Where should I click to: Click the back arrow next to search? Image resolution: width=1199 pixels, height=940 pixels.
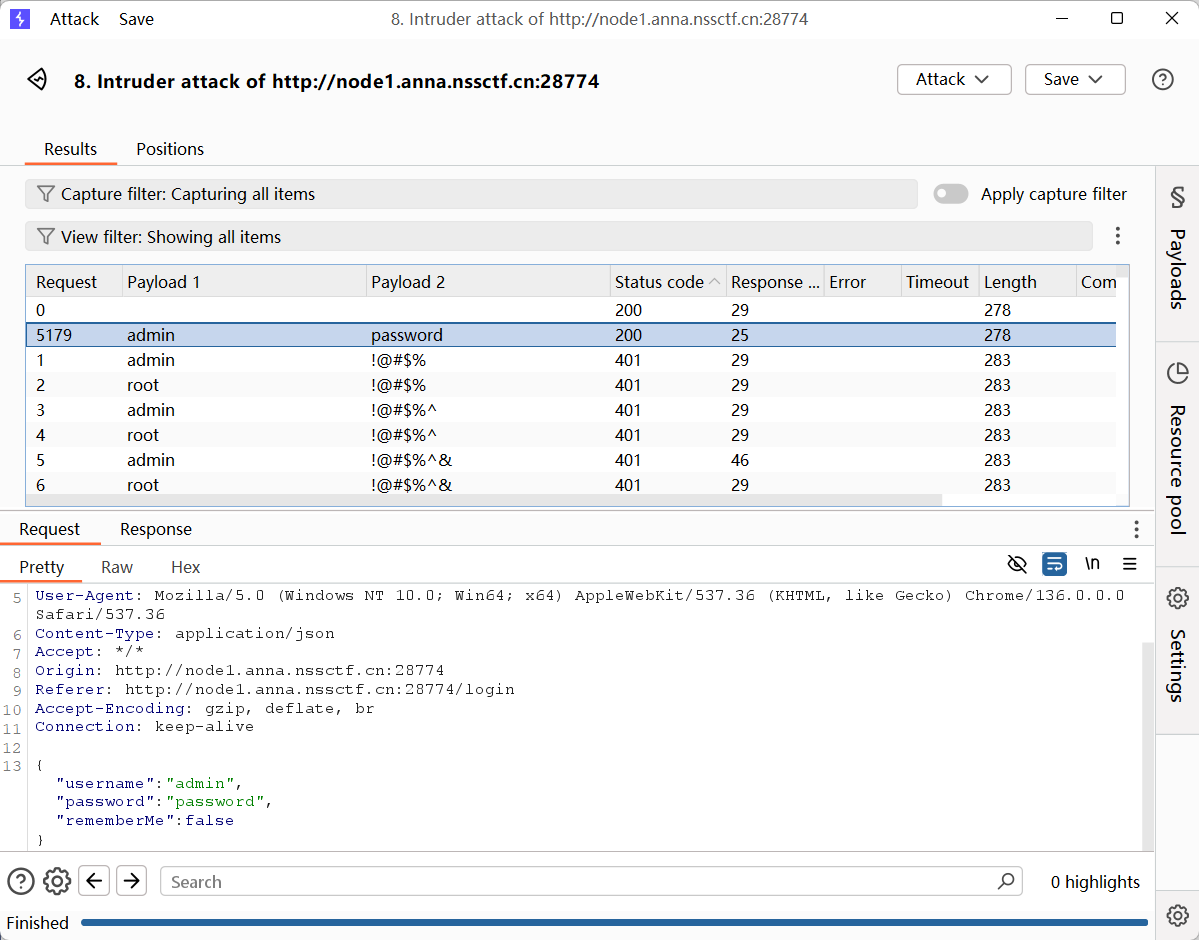[x=94, y=881]
